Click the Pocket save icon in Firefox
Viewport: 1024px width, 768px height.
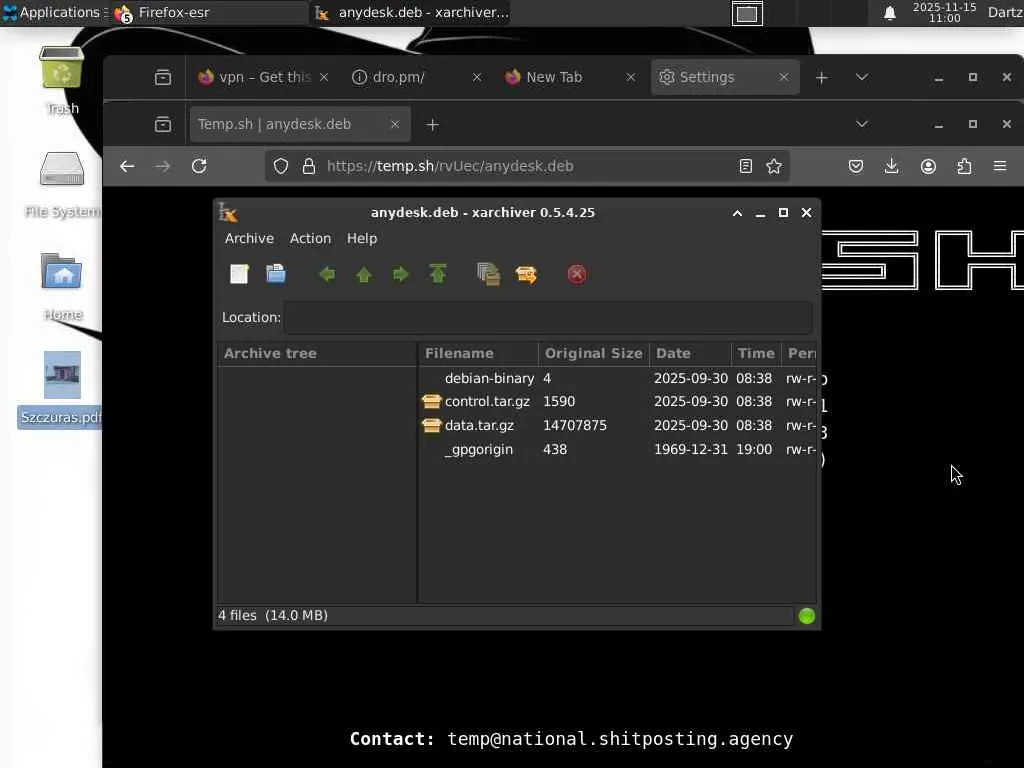856,167
